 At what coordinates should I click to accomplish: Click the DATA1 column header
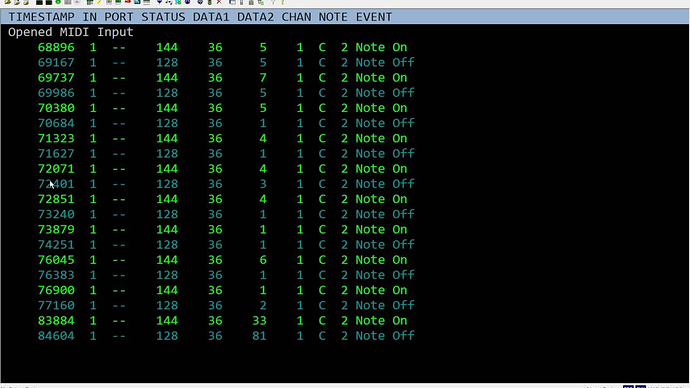click(211, 17)
